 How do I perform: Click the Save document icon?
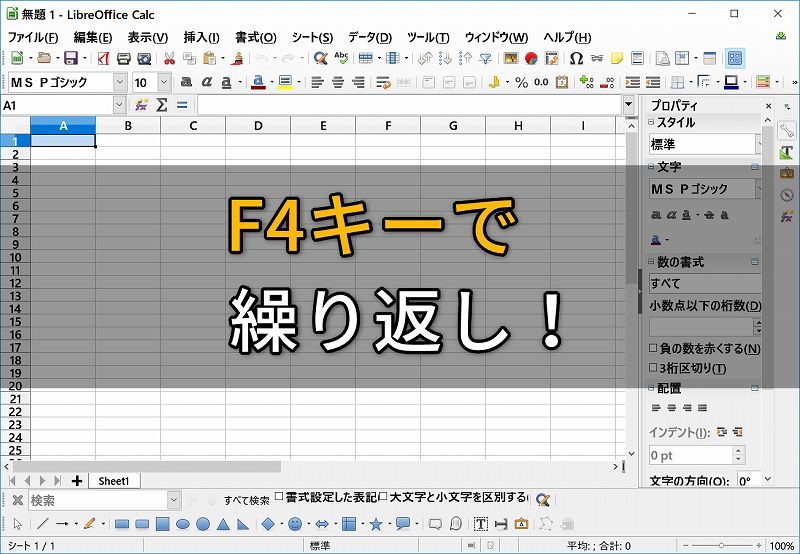point(70,59)
